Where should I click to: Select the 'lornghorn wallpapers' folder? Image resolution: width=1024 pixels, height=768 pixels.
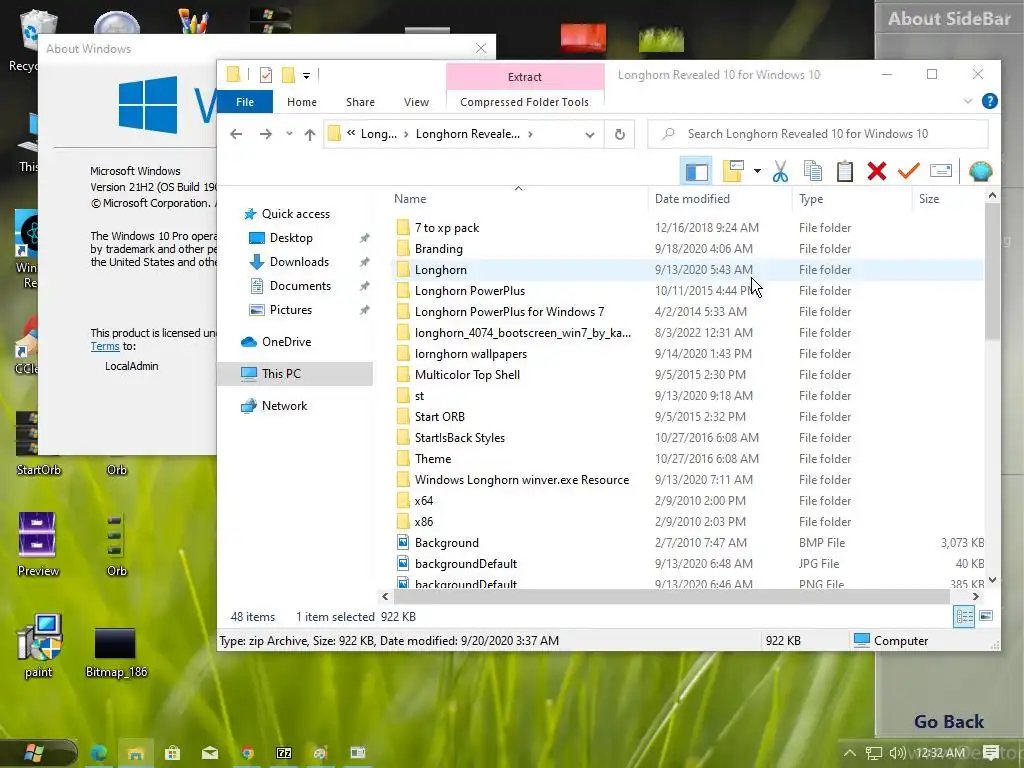(x=470, y=354)
